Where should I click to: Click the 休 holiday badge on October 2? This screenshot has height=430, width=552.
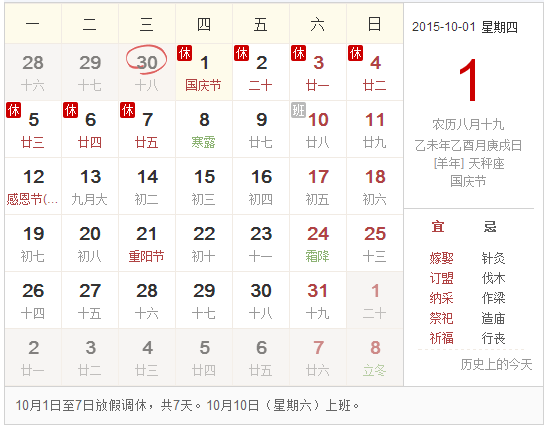click(242, 53)
